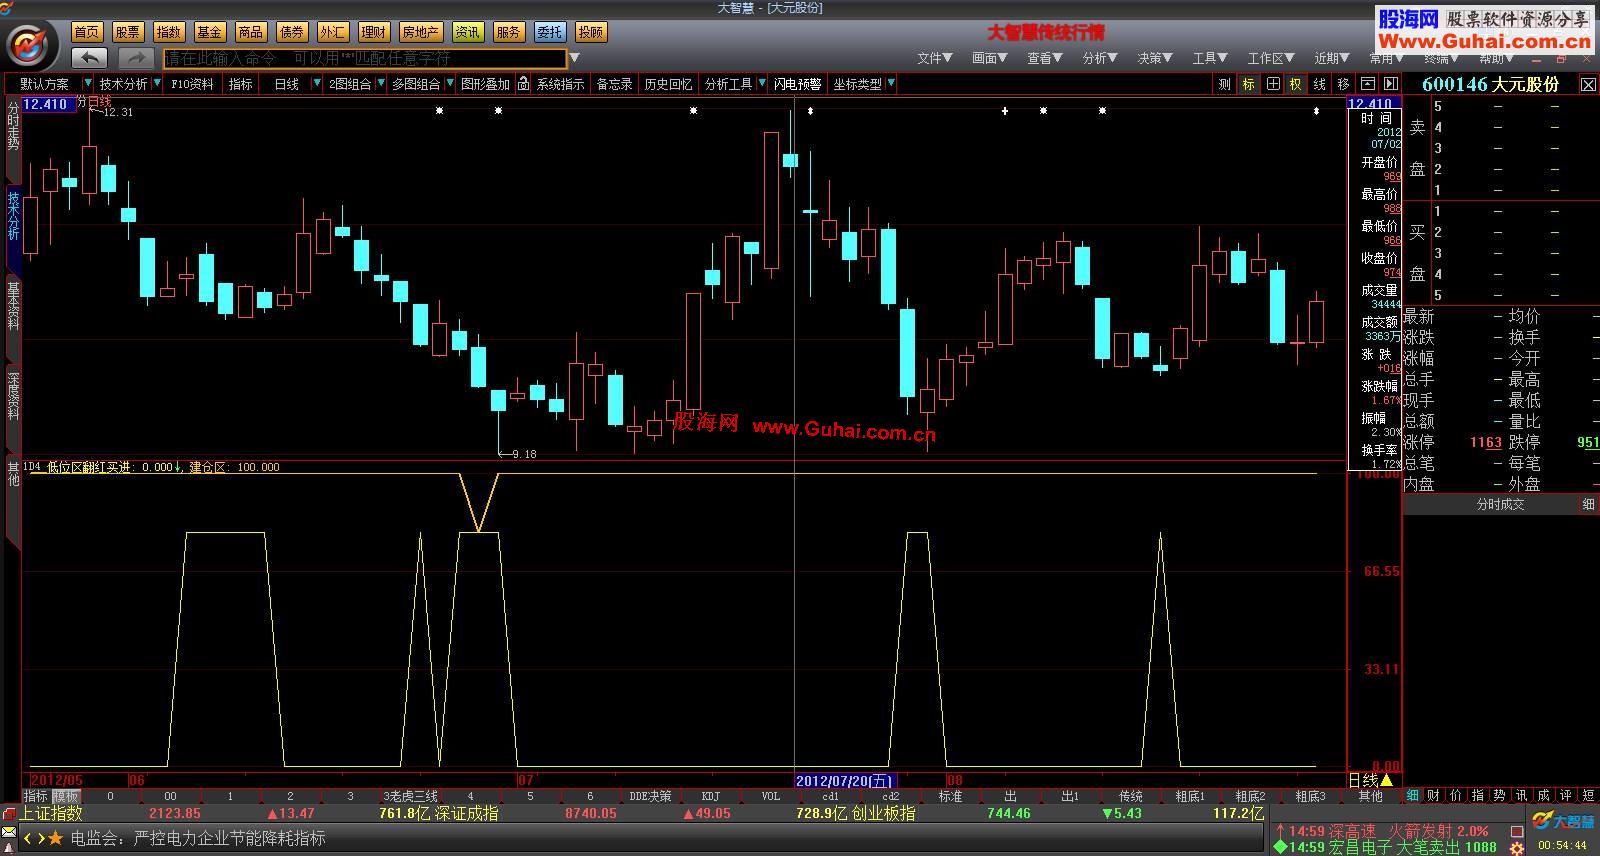Select the VOL indicator tab
The height and width of the screenshot is (856, 1600).
(x=770, y=796)
